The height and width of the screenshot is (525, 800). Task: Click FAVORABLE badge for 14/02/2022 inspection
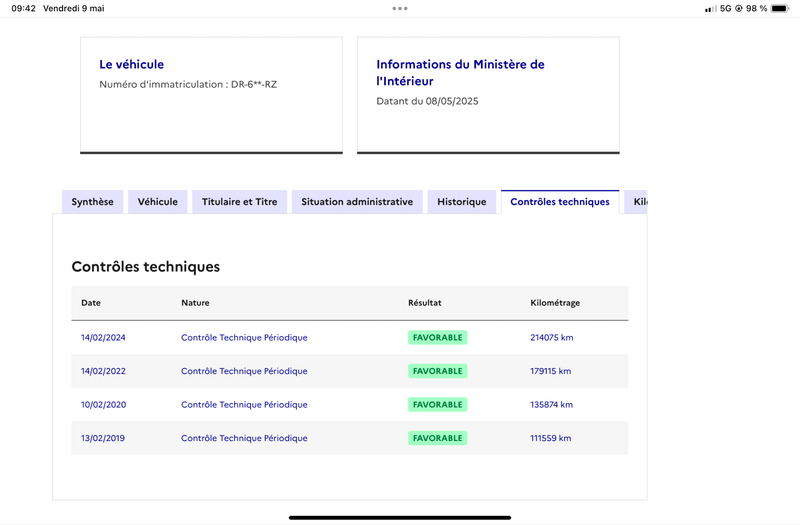[x=437, y=371]
